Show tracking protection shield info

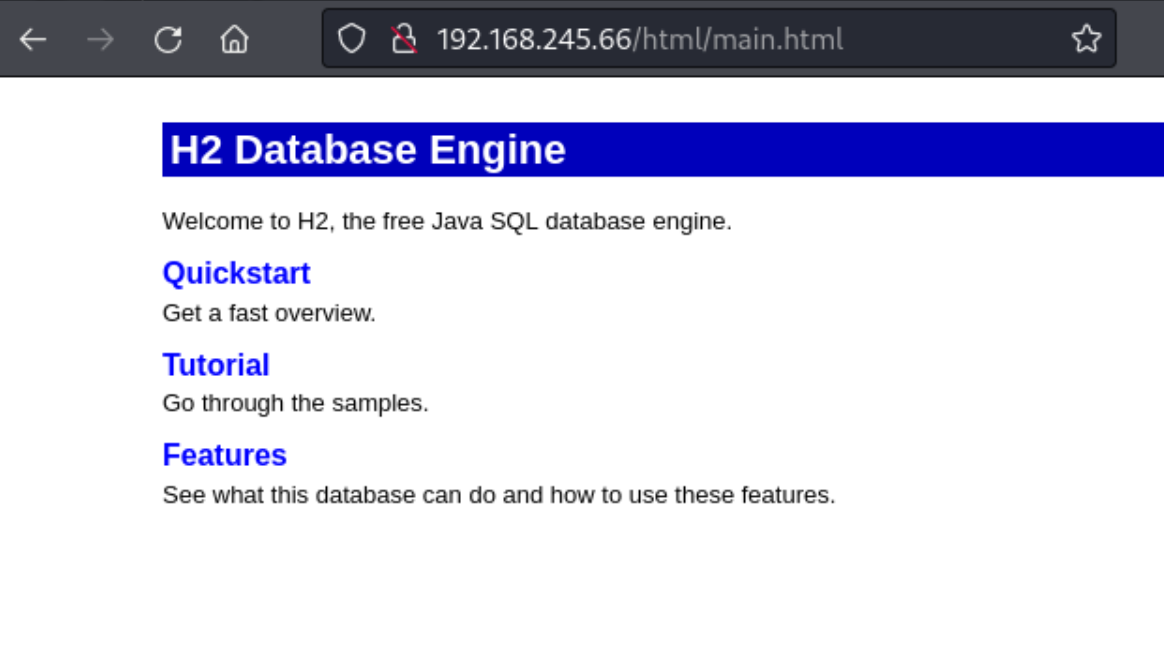click(352, 39)
